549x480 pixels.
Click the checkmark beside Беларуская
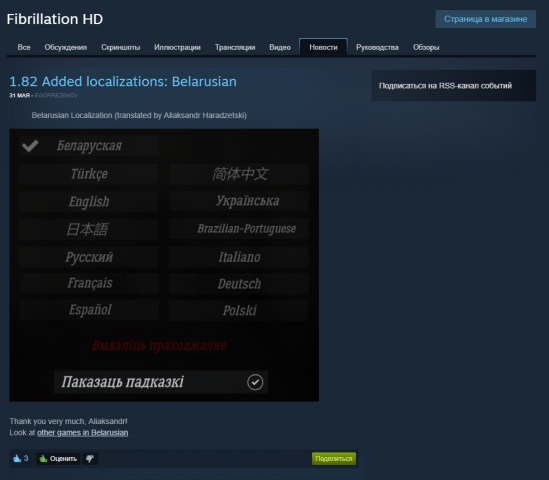(30, 146)
